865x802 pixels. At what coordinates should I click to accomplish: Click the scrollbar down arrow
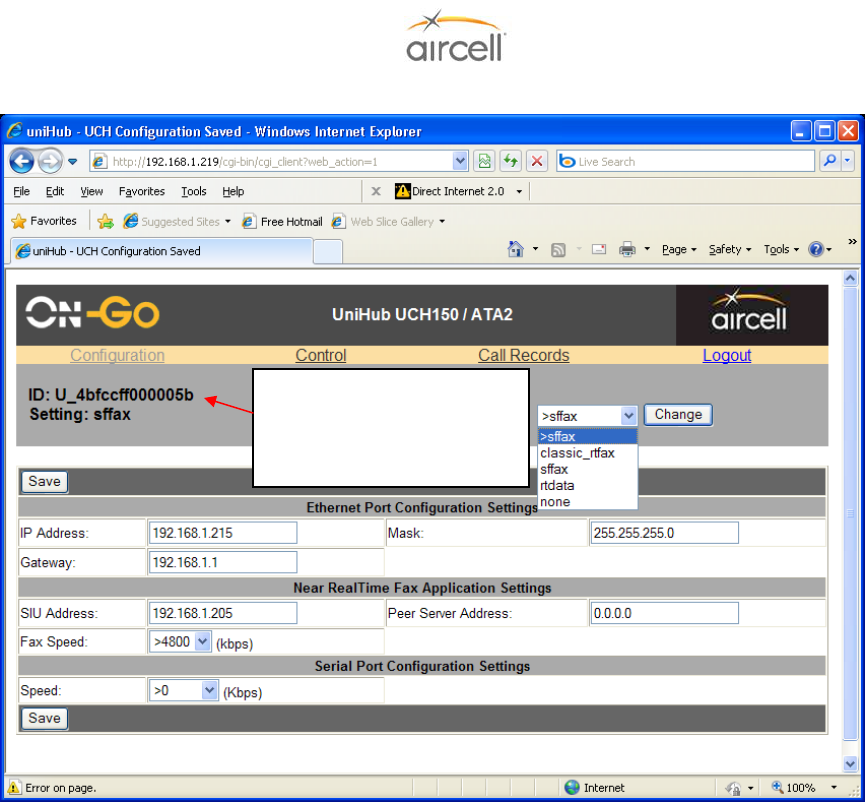(850, 764)
